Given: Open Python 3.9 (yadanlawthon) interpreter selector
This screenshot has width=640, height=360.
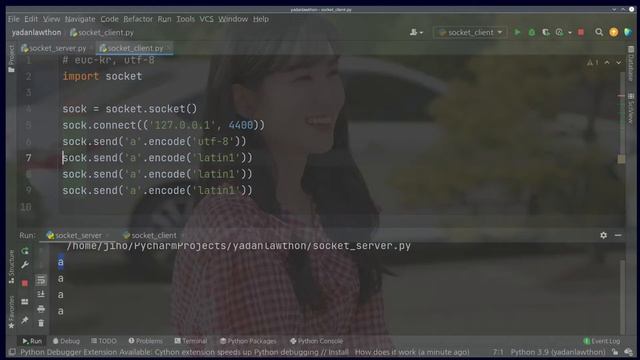Looking at the screenshot, I should pyautogui.click(x=558, y=352).
